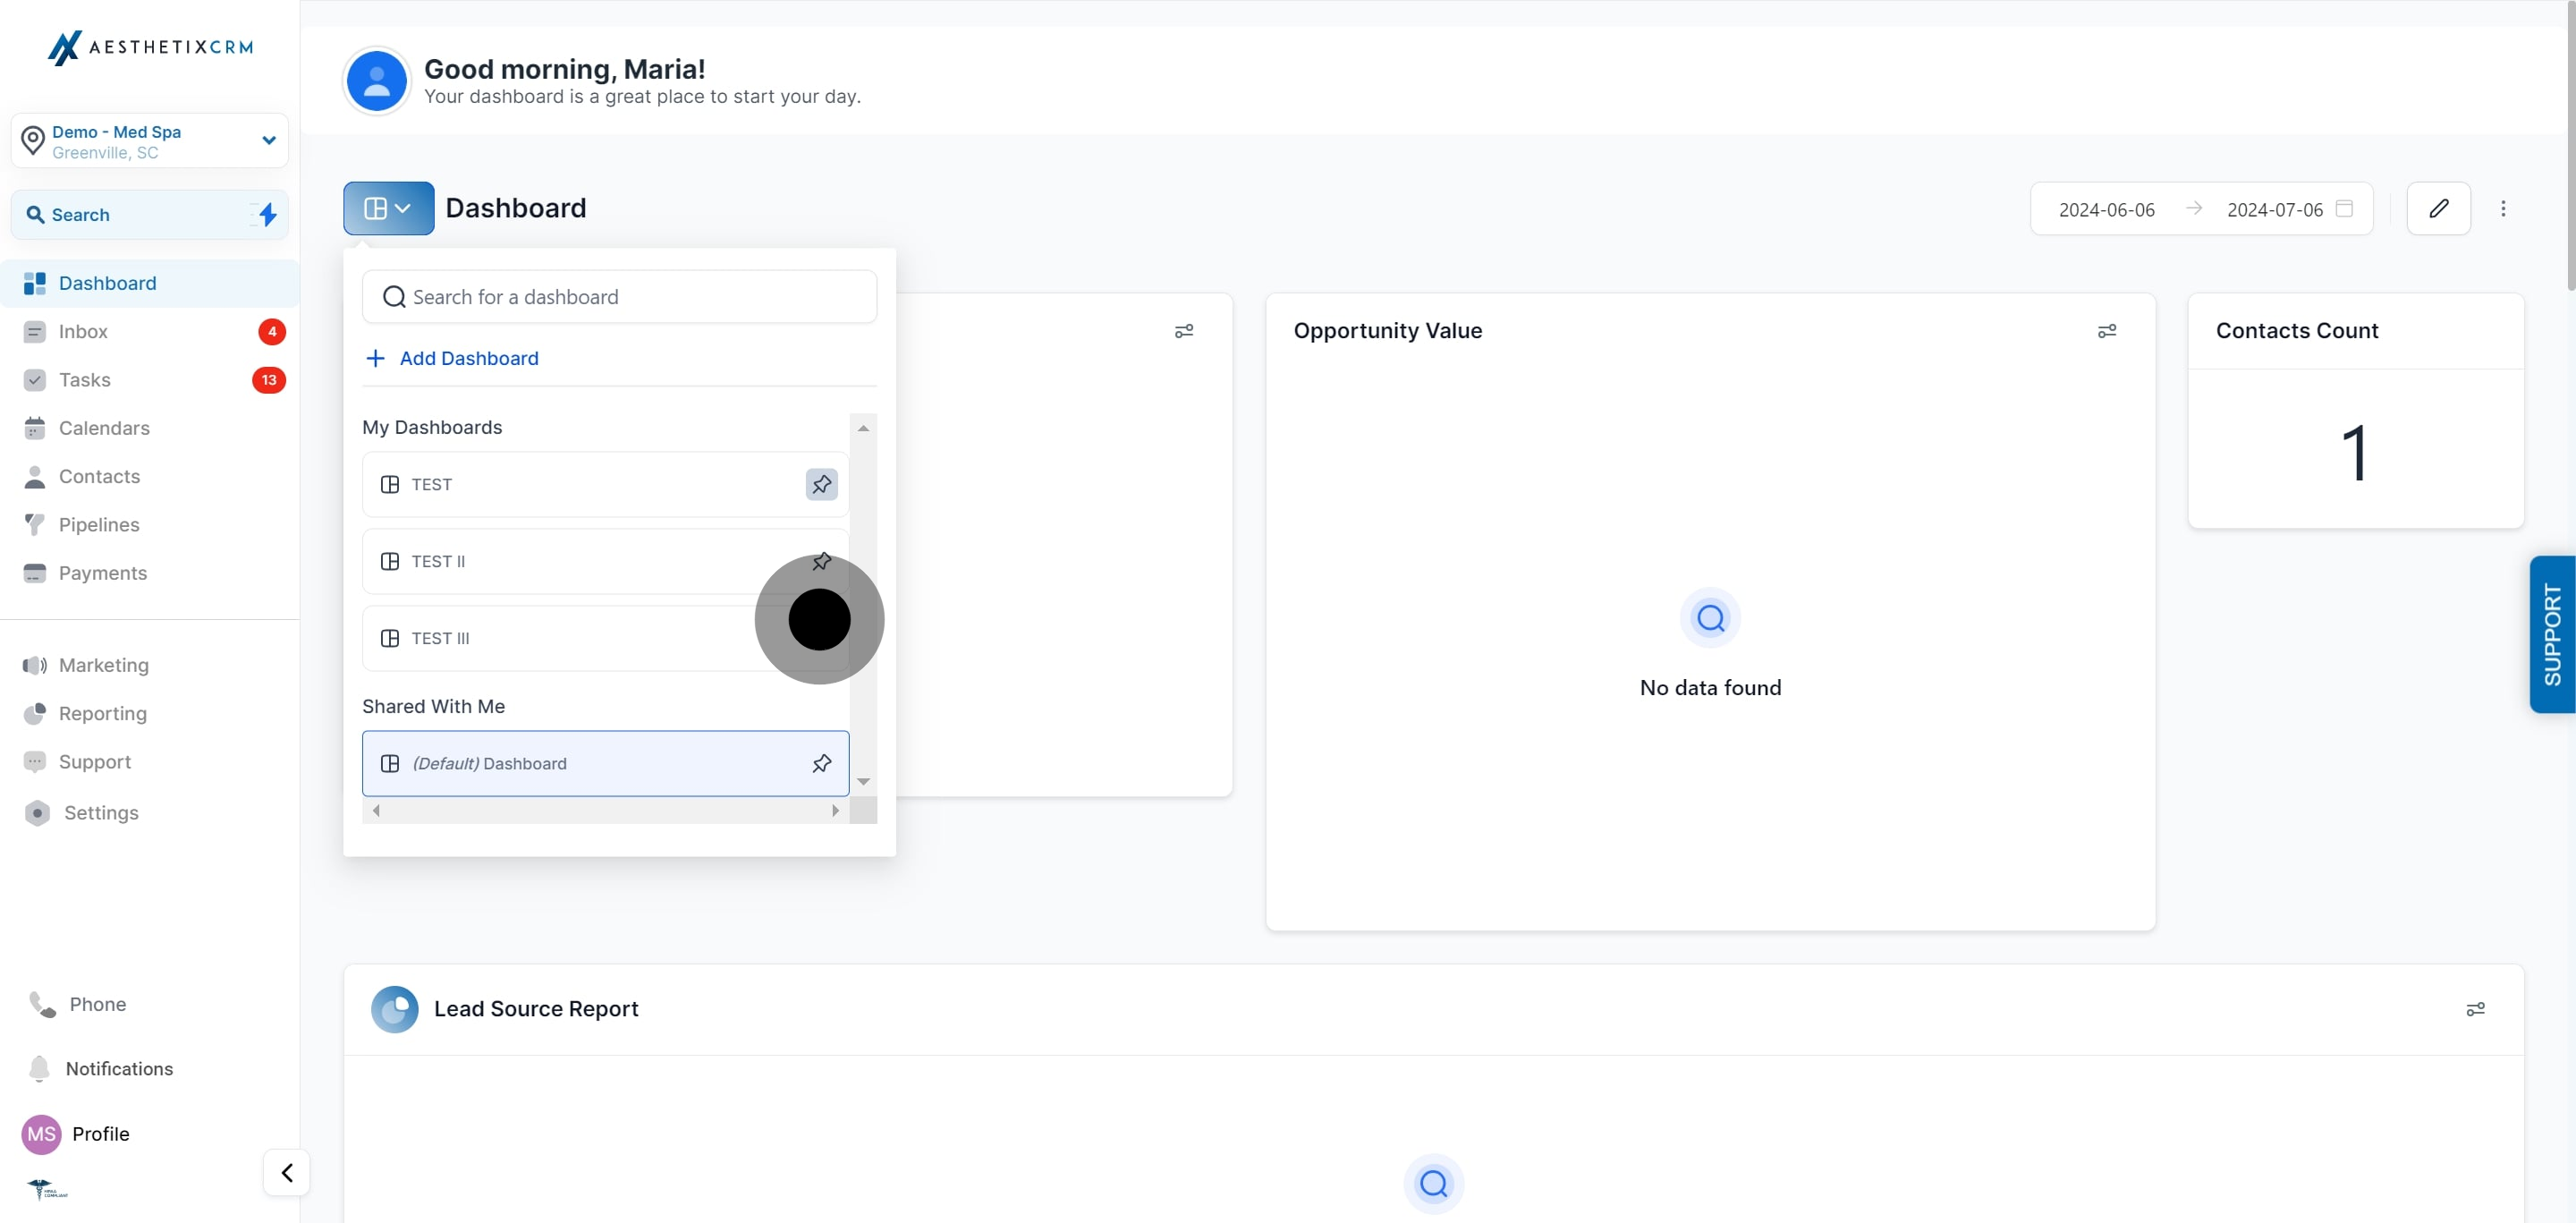The image size is (2576, 1223).
Task: Toggle the pin for TEST II dashboard
Action: [x=821, y=561]
